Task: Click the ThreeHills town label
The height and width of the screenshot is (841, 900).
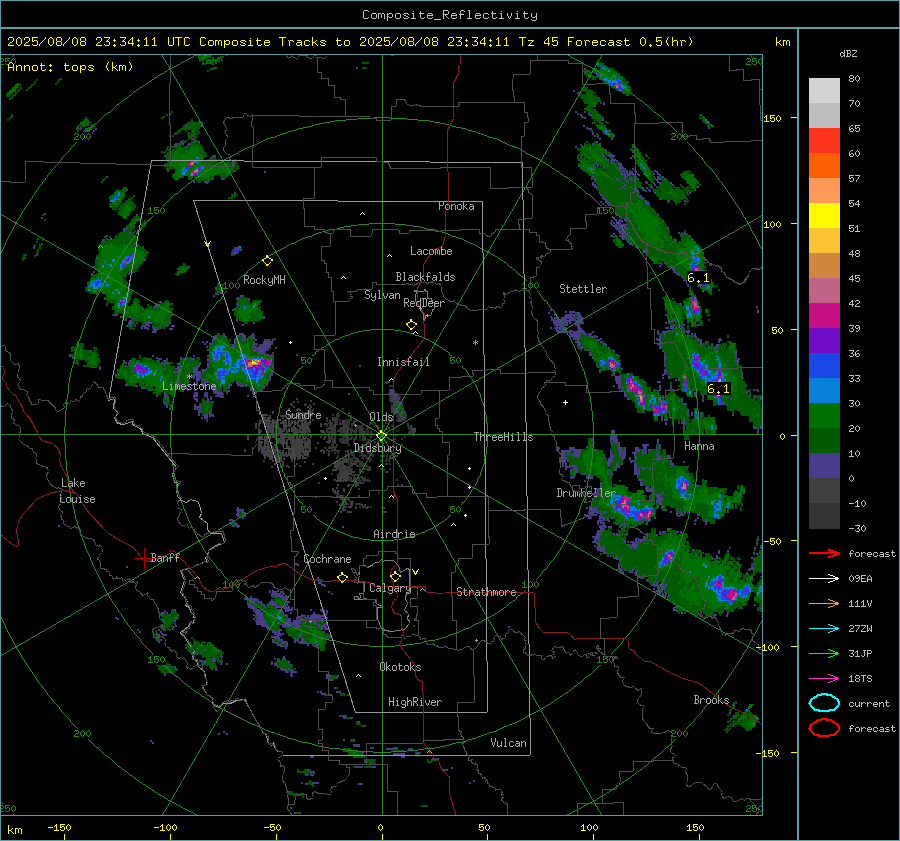Action: (x=503, y=437)
